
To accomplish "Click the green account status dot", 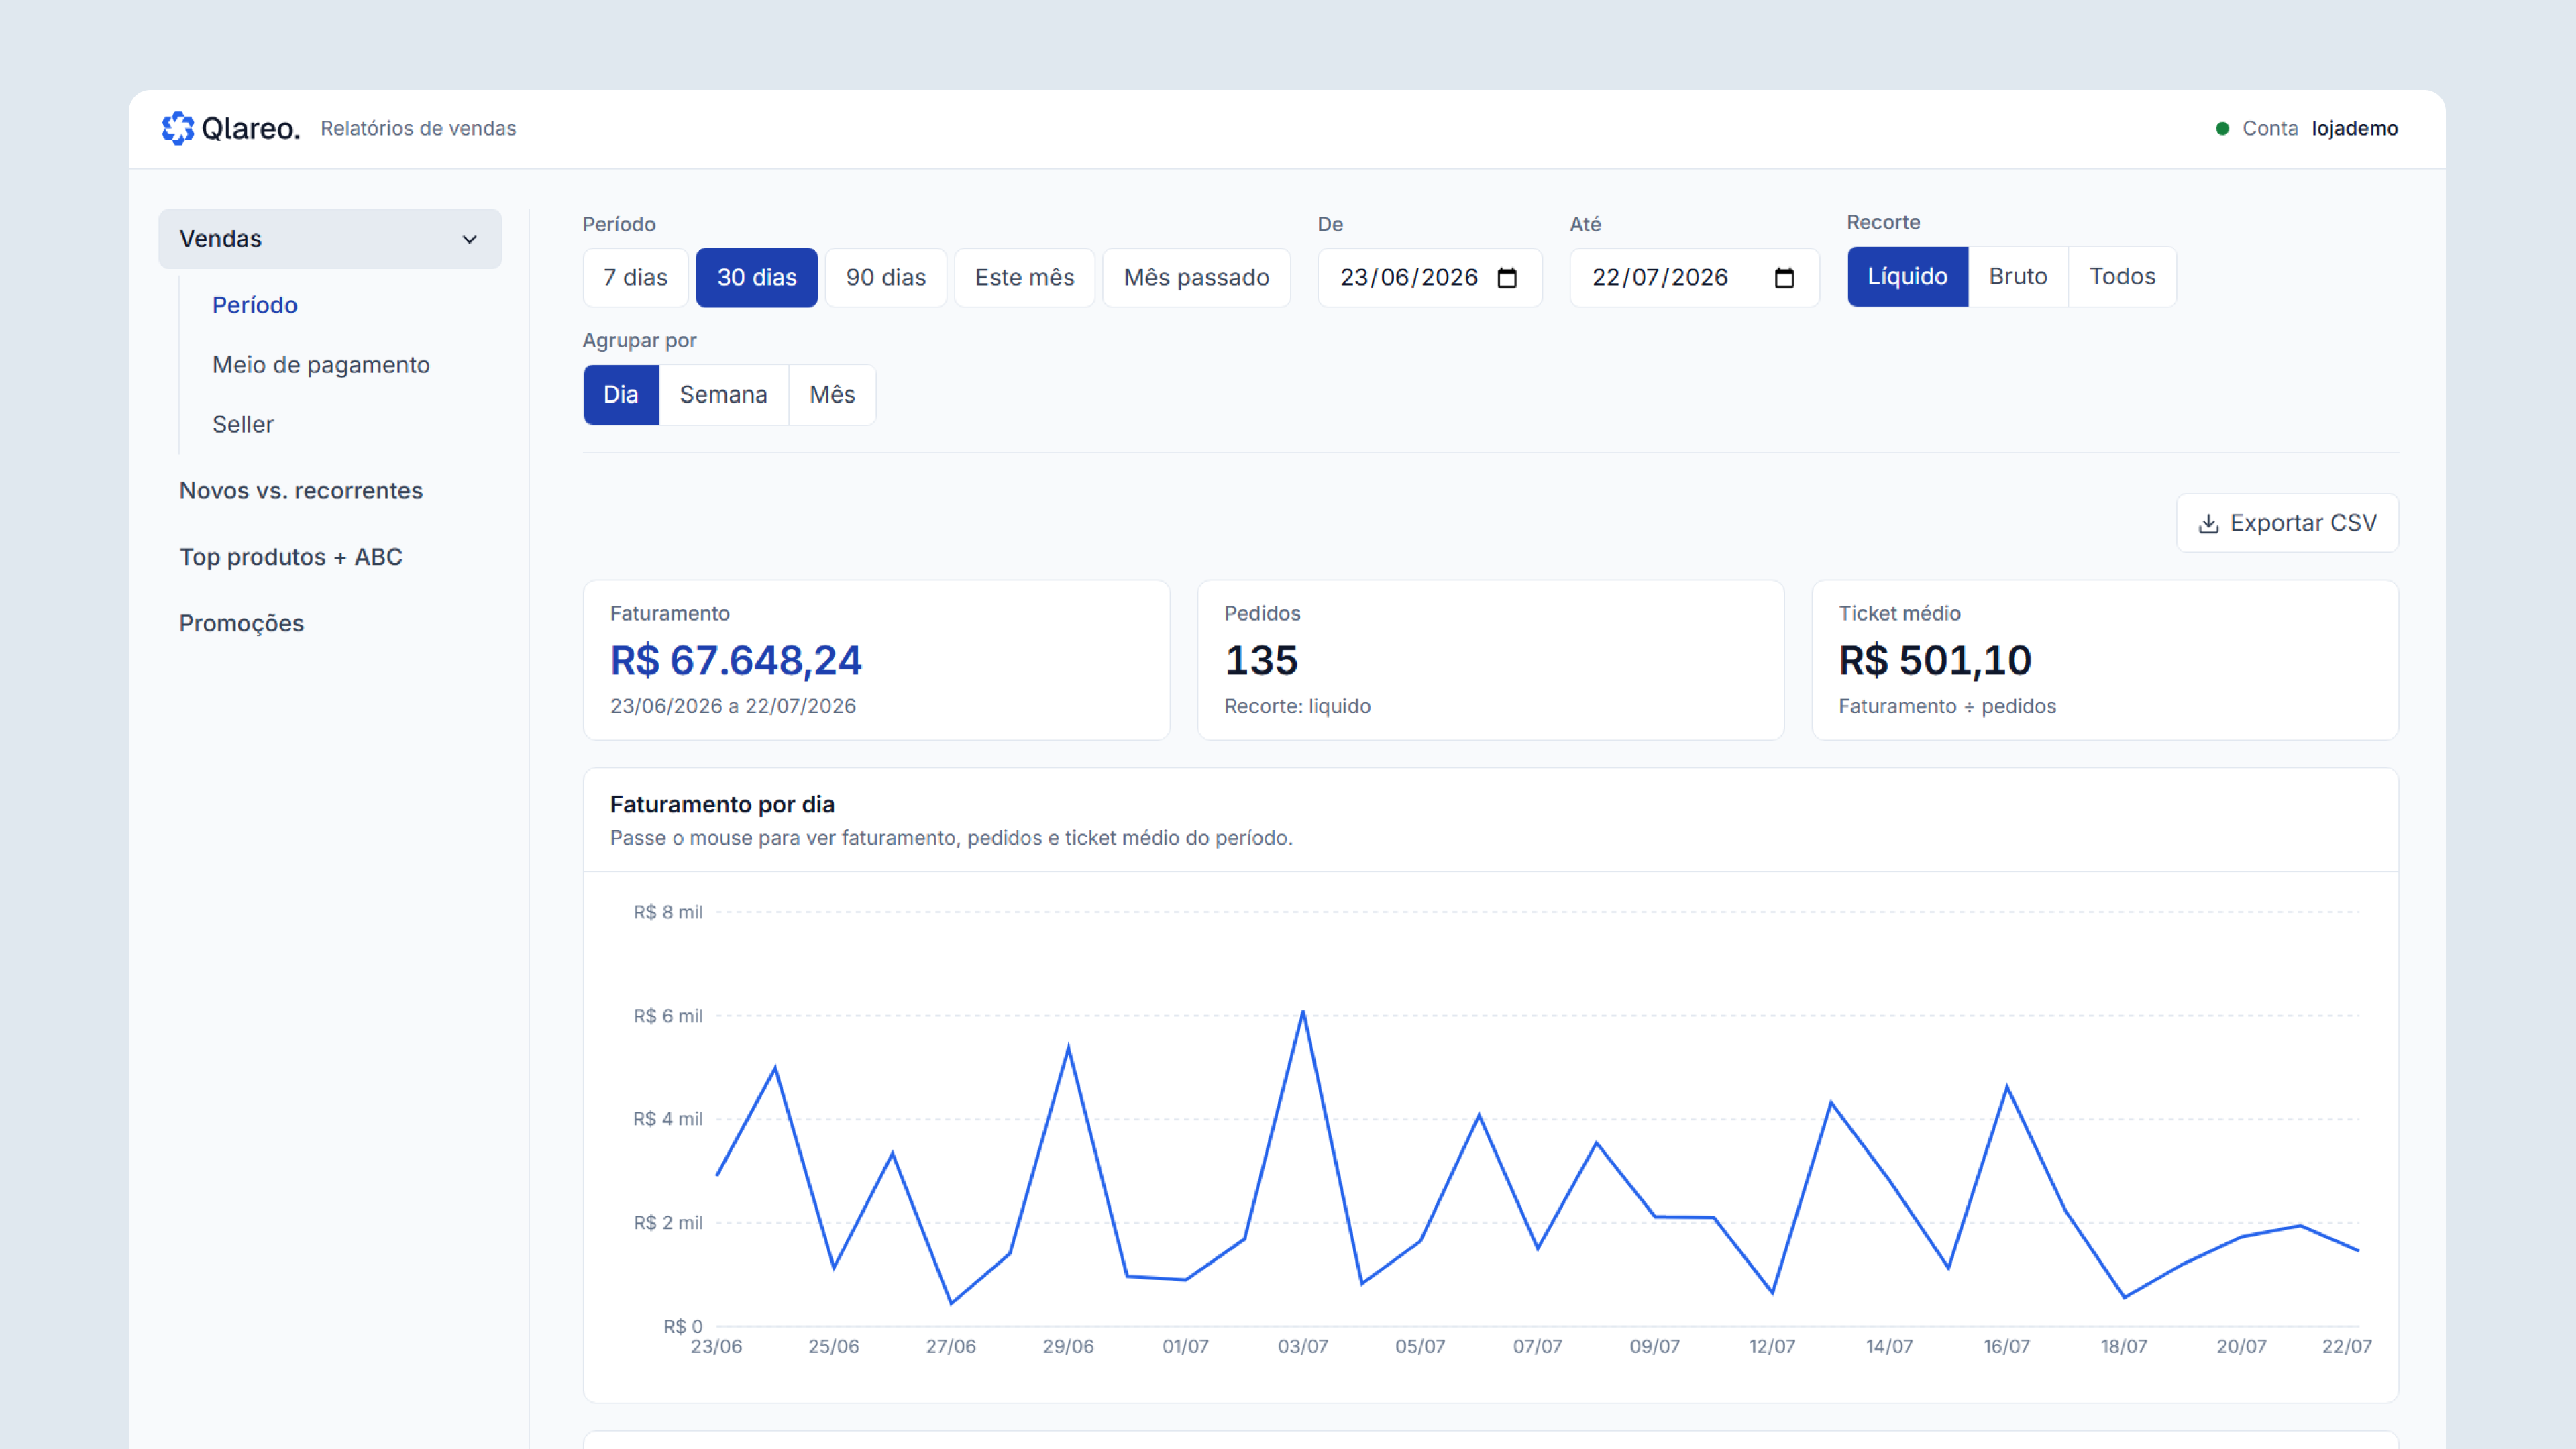I will tap(2222, 128).
